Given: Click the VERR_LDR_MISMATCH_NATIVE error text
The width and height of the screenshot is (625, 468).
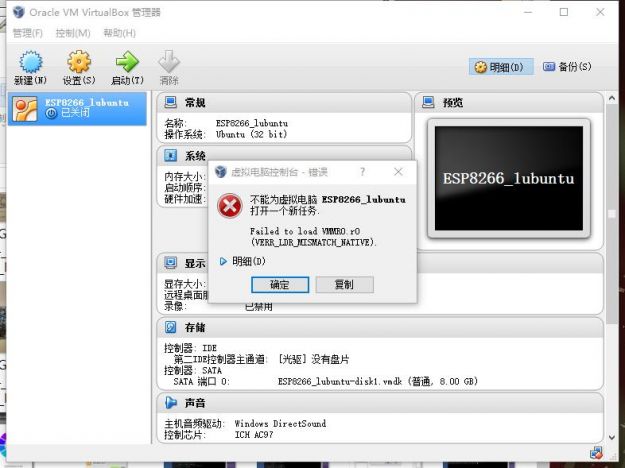Looking at the screenshot, I should pos(313,242).
